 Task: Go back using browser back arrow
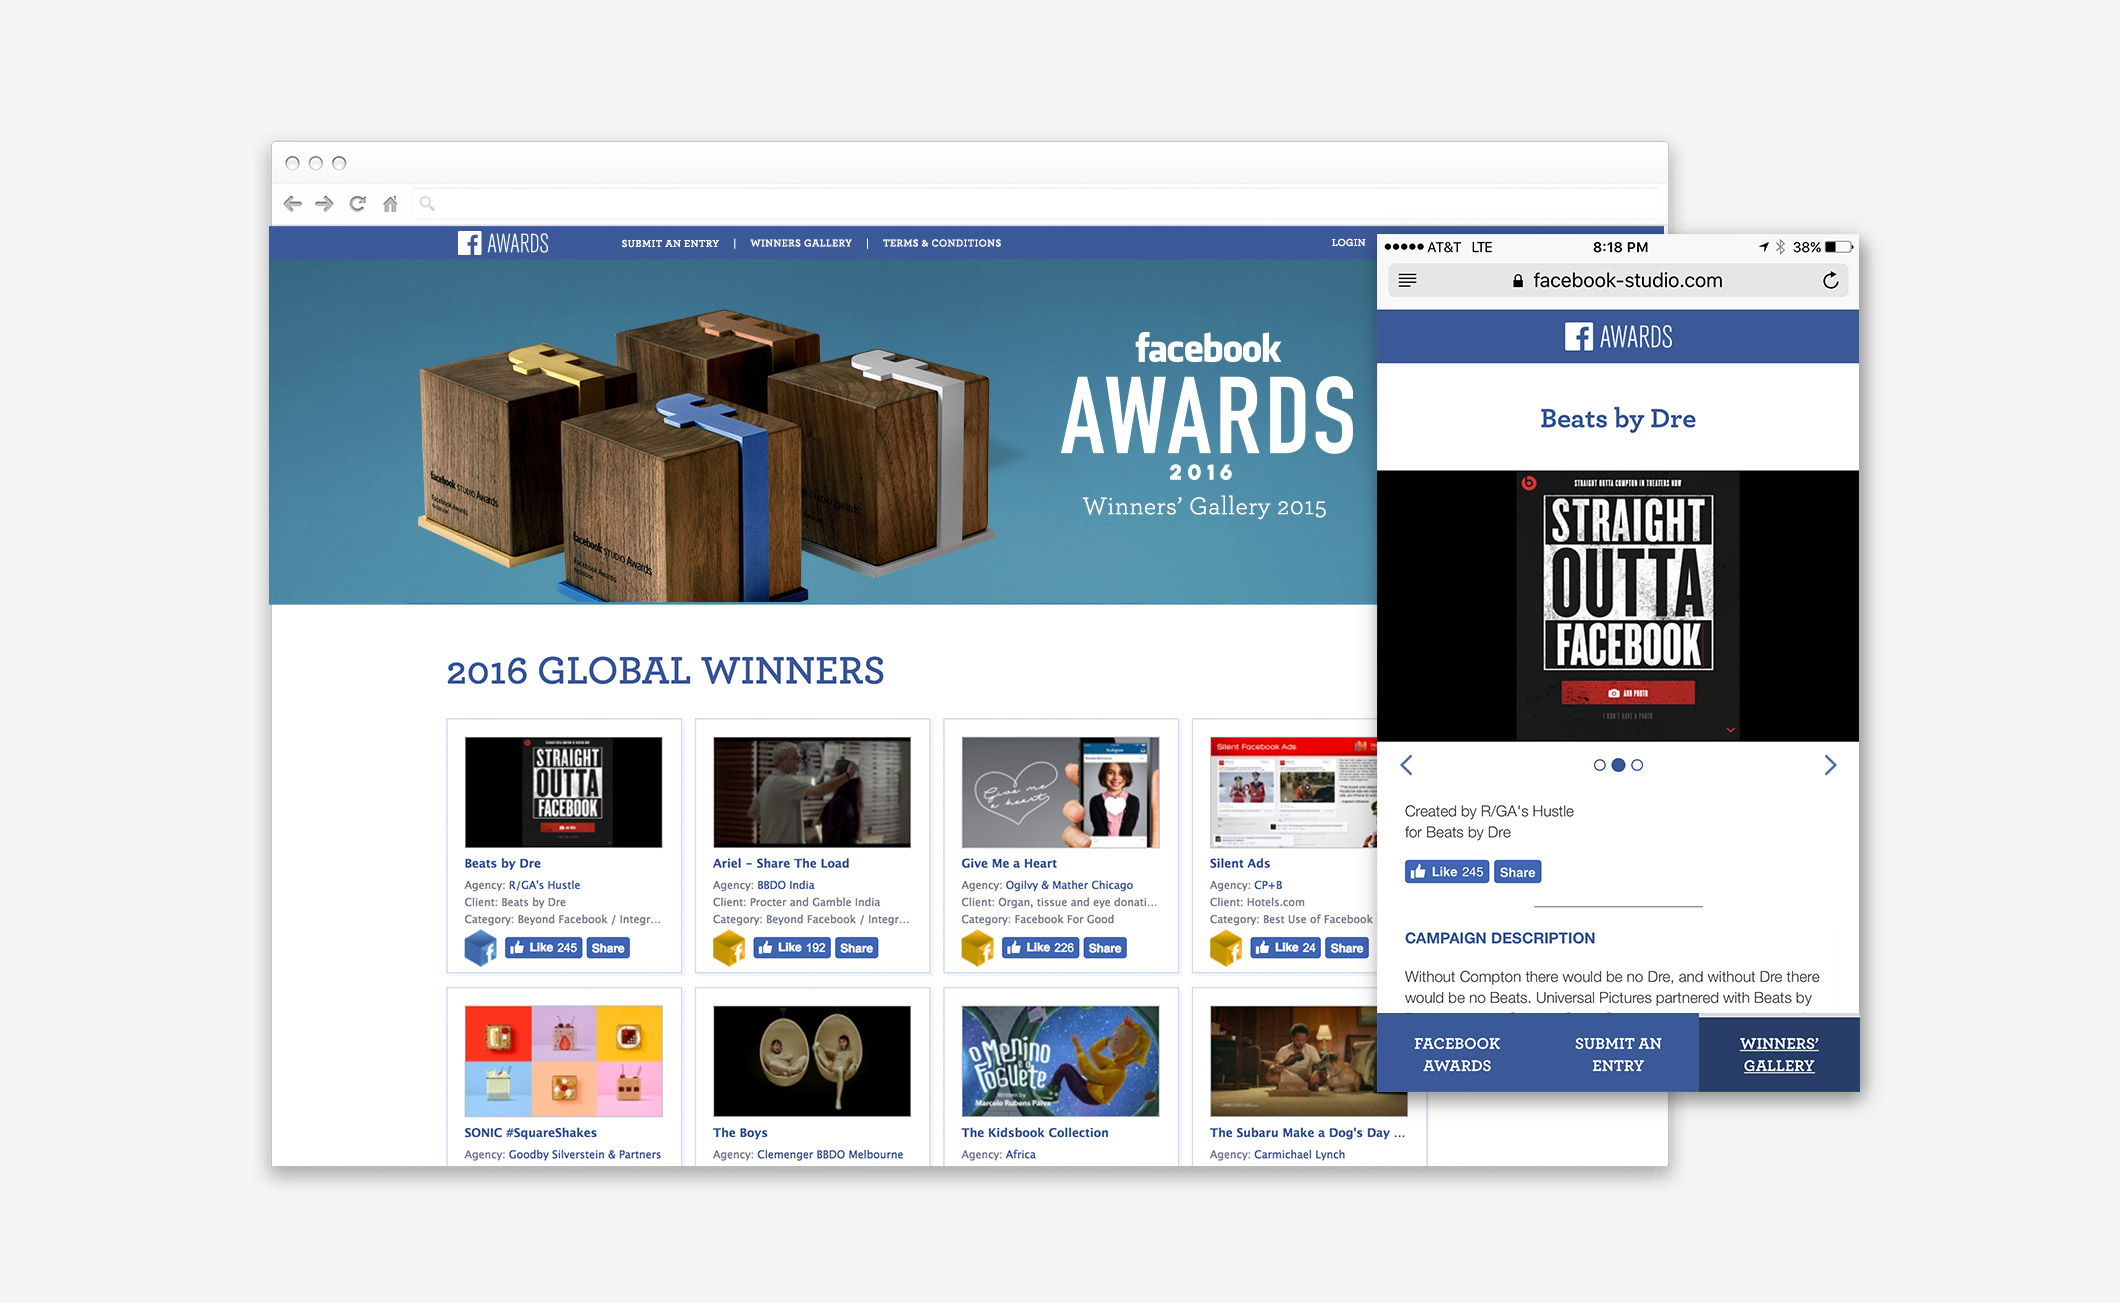(292, 204)
